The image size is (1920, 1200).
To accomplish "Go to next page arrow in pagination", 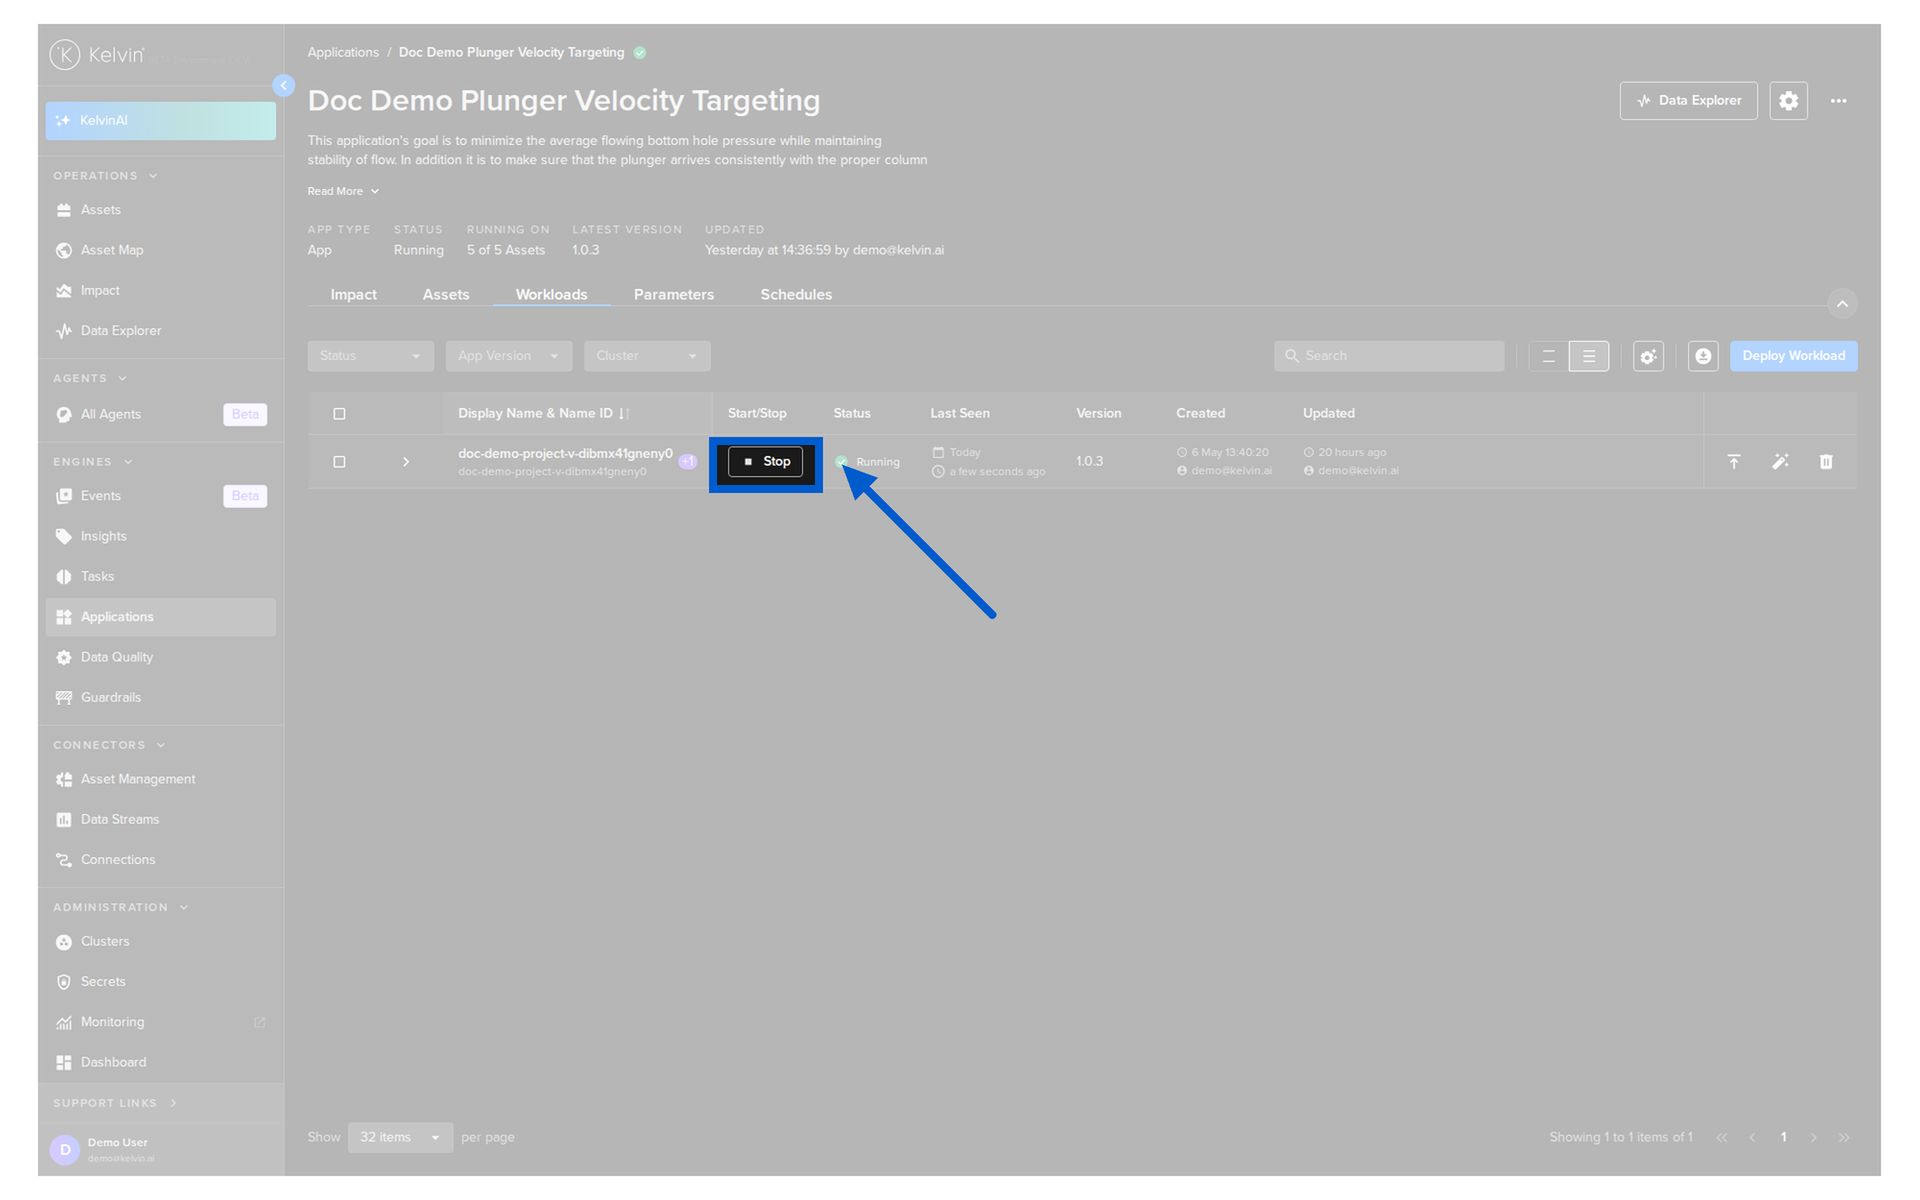I will (1813, 1137).
